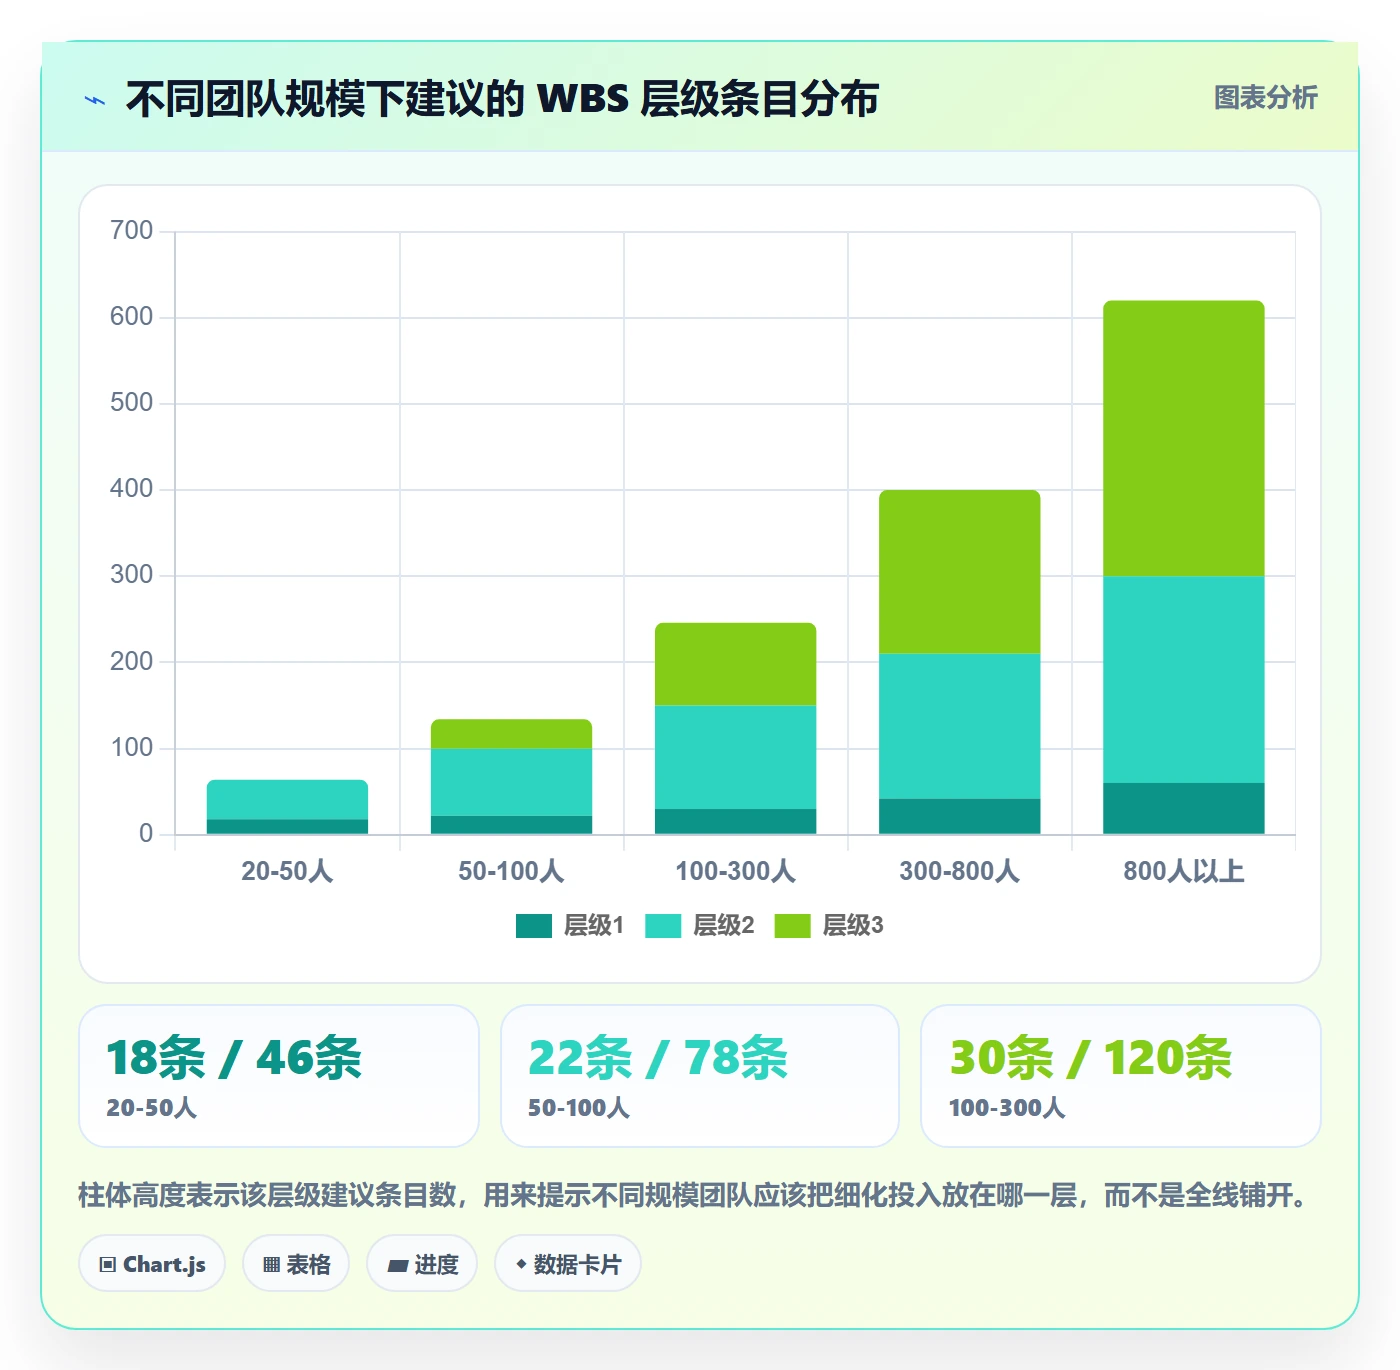Click the chart title 不同团队规模下建议的 WBS 层级条目分布
This screenshot has height=1370, width=1400.
502,99
